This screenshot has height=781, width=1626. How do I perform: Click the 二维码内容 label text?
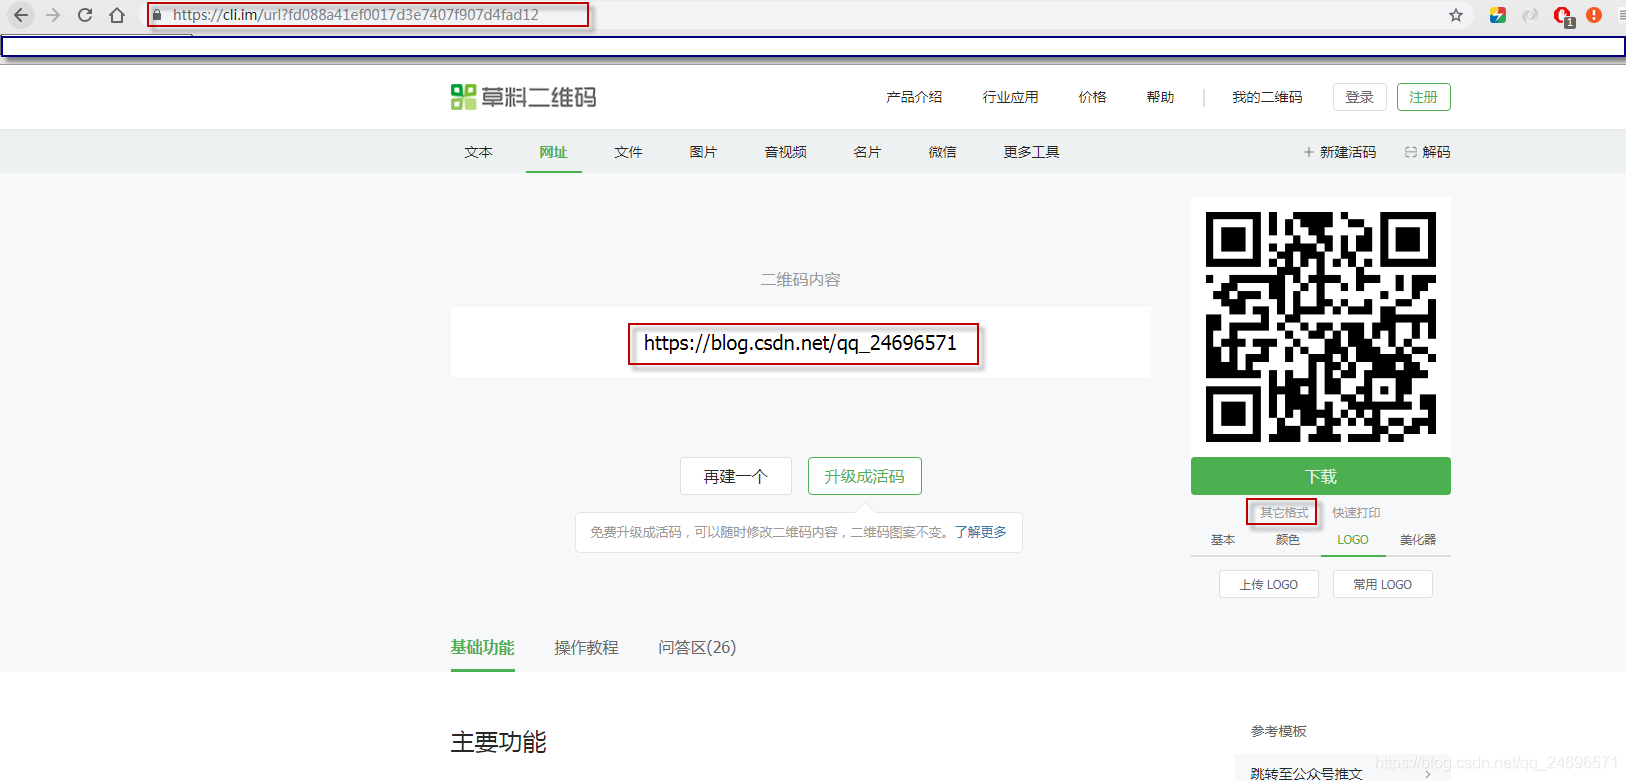click(800, 279)
